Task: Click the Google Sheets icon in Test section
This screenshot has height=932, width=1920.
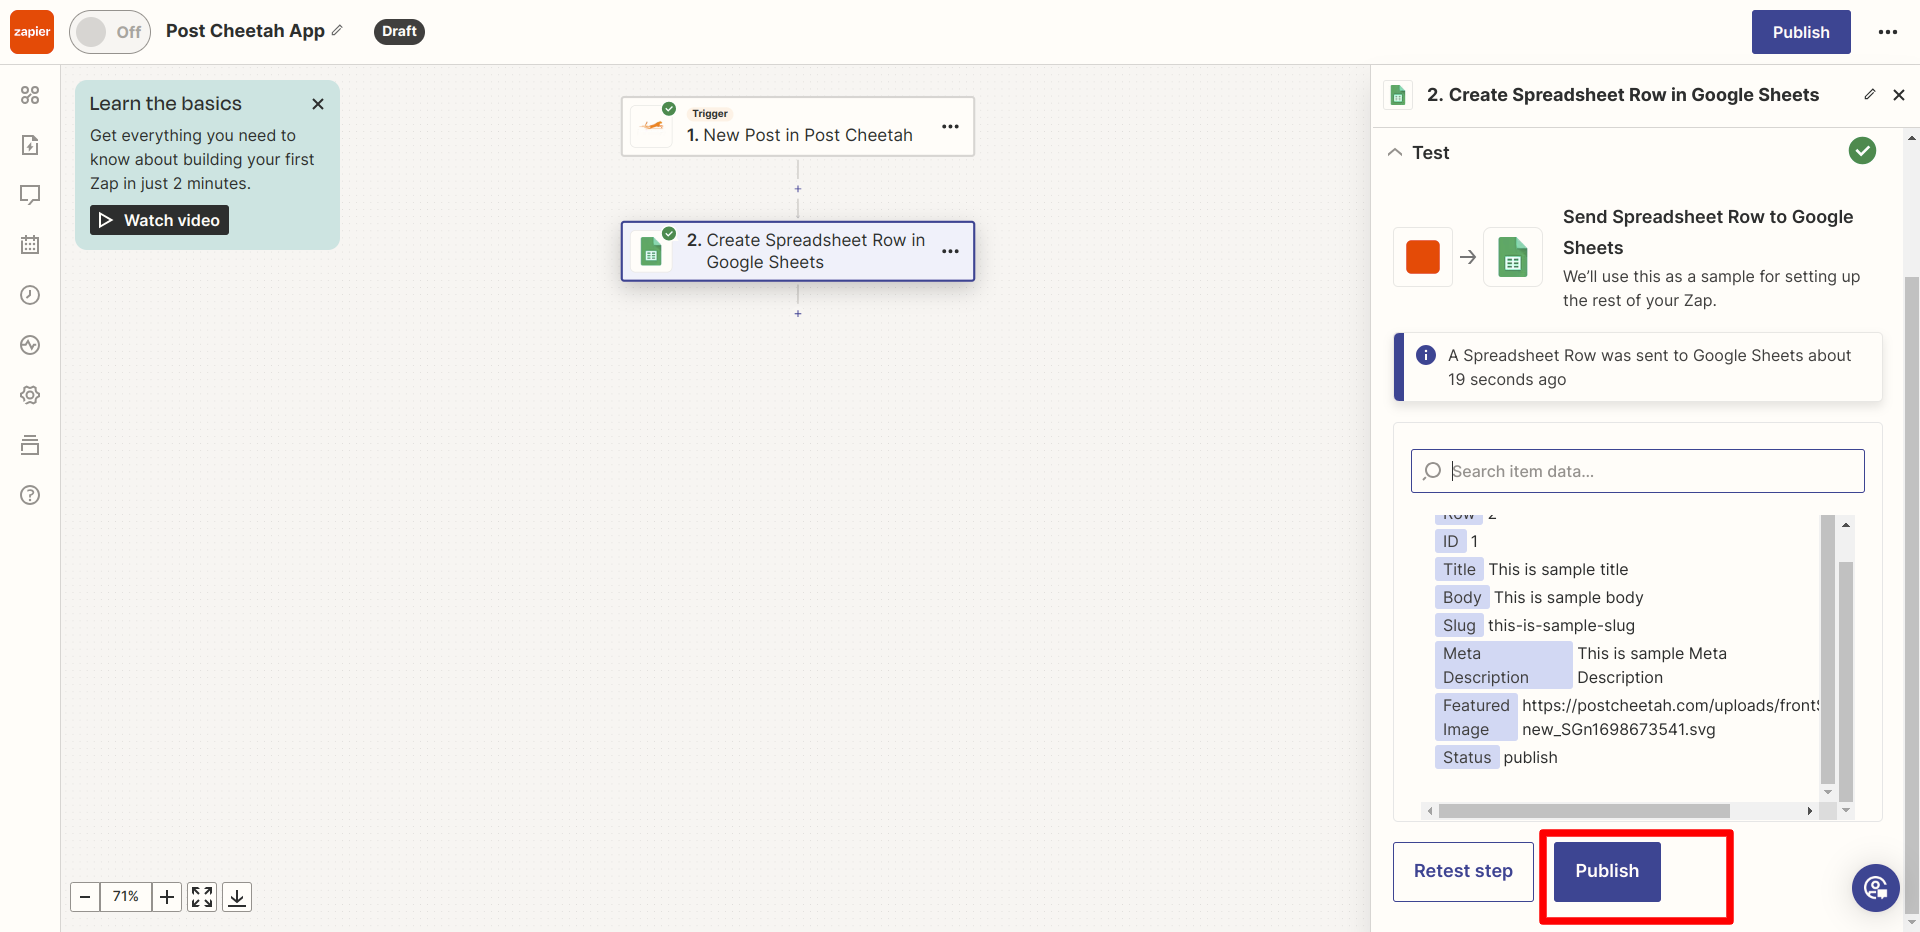Action: tap(1513, 257)
